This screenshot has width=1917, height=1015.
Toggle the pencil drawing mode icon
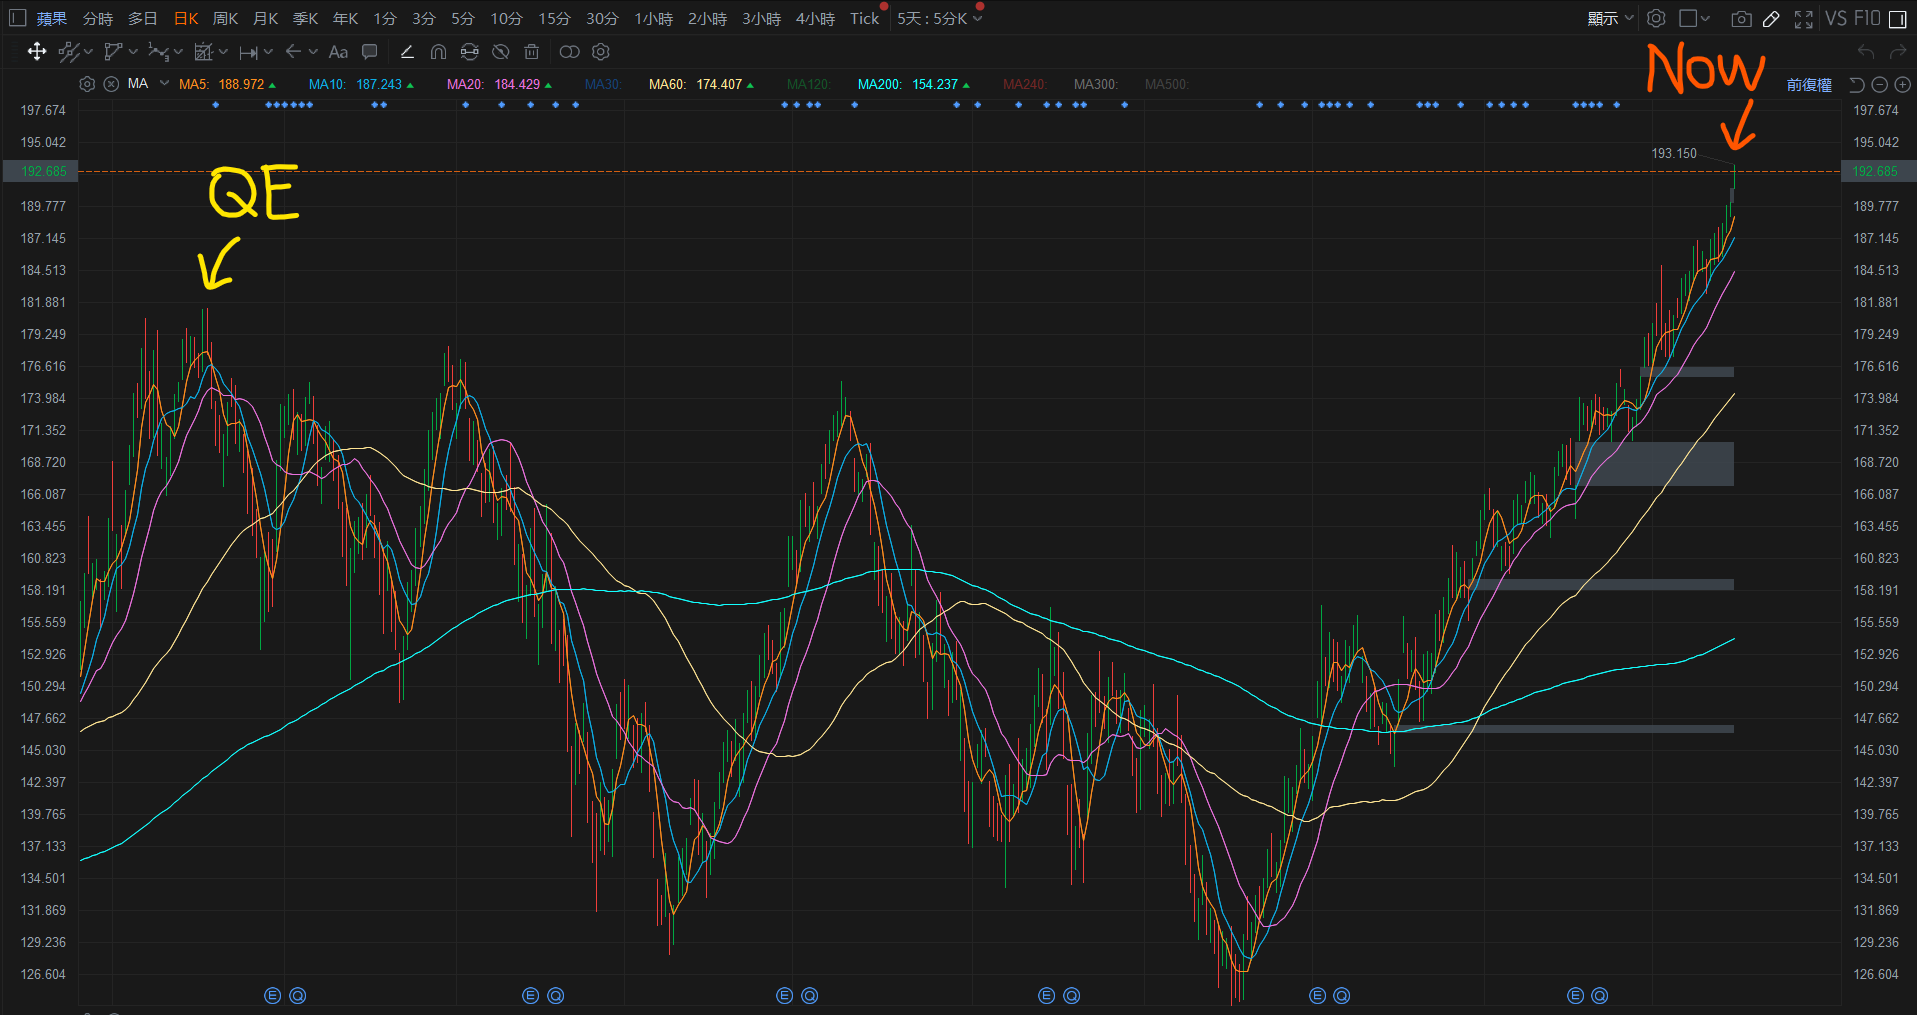[1771, 18]
